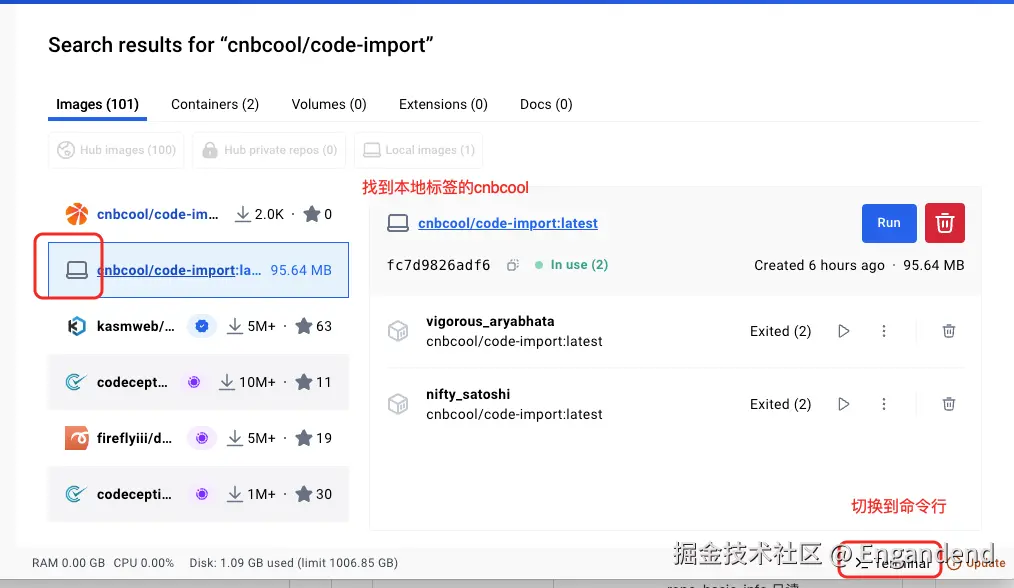Image resolution: width=1014 pixels, height=588 pixels.
Task: Click download count icon on cnbcool 2.0K row
Action: click(243, 214)
